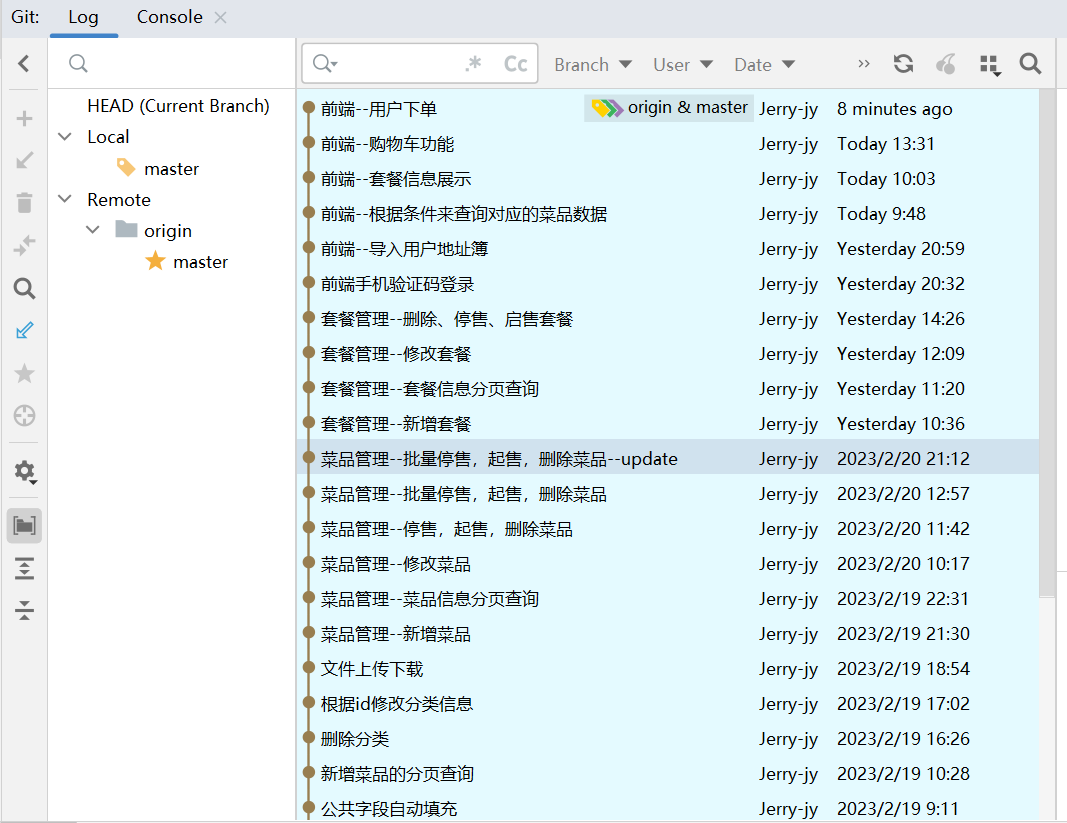
Task: Select commit 套餐管理--修改套餐
Action: [668, 354]
